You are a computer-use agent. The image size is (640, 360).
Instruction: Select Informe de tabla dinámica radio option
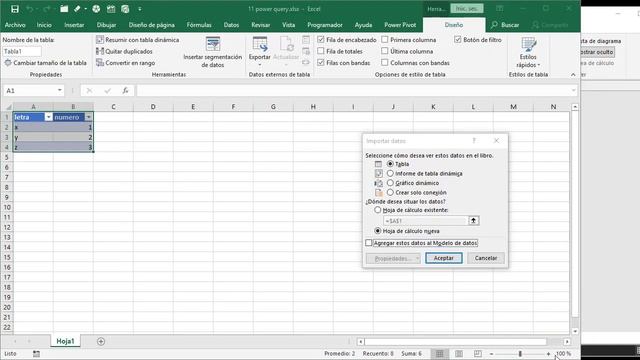tap(390, 173)
